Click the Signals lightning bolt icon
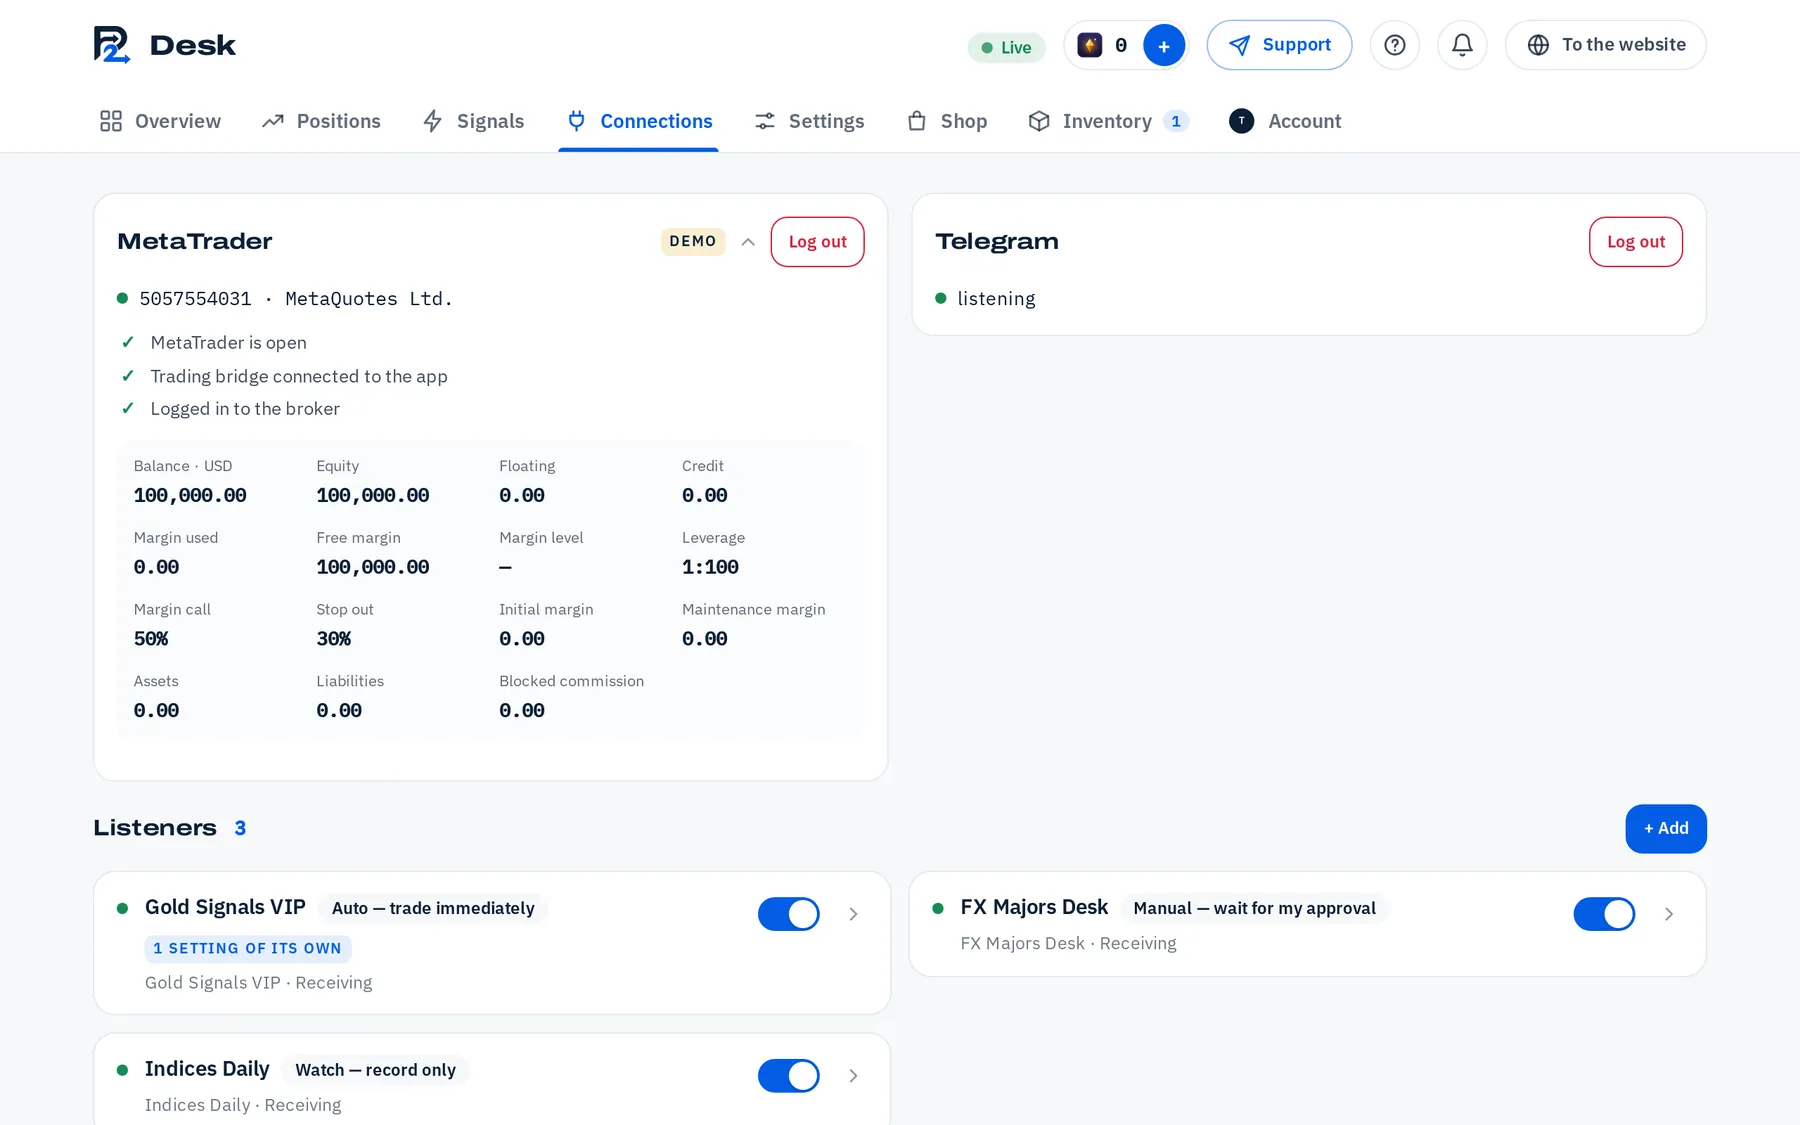The image size is (1800, 1125). tap(433, 121)
